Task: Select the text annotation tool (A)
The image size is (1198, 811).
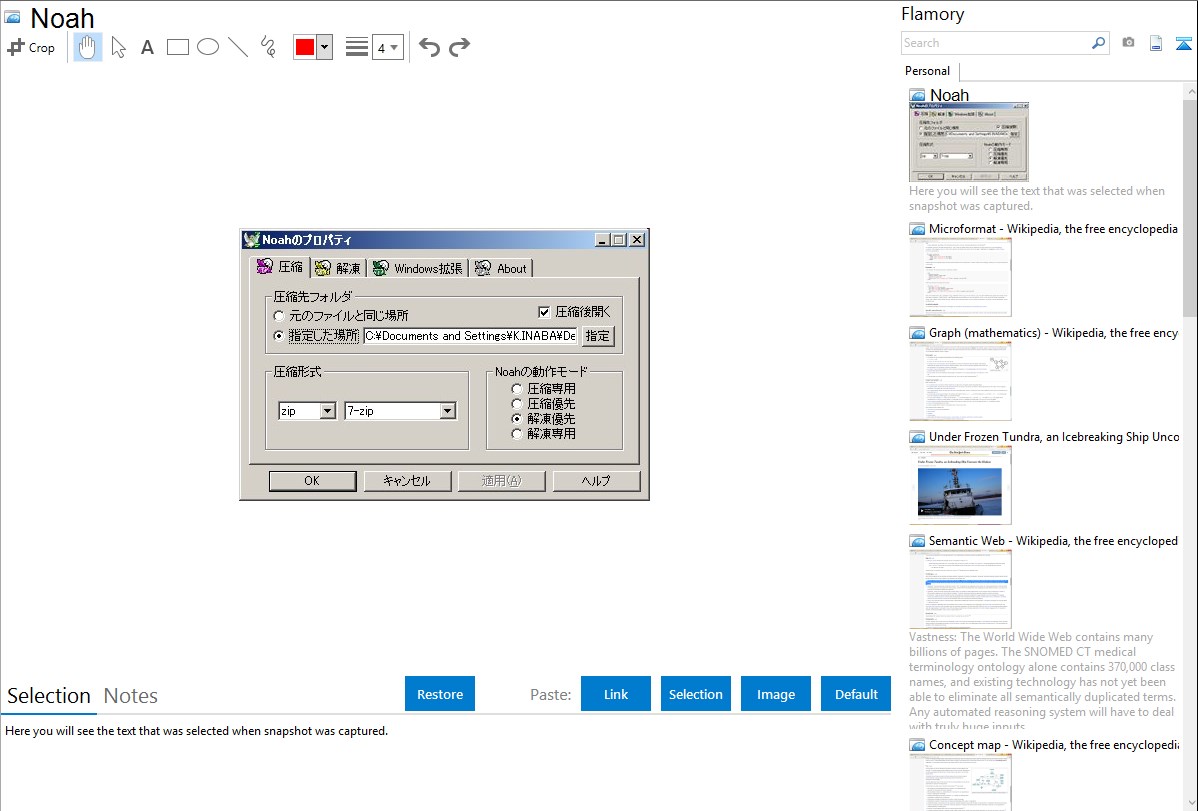Action: (147, 47)
